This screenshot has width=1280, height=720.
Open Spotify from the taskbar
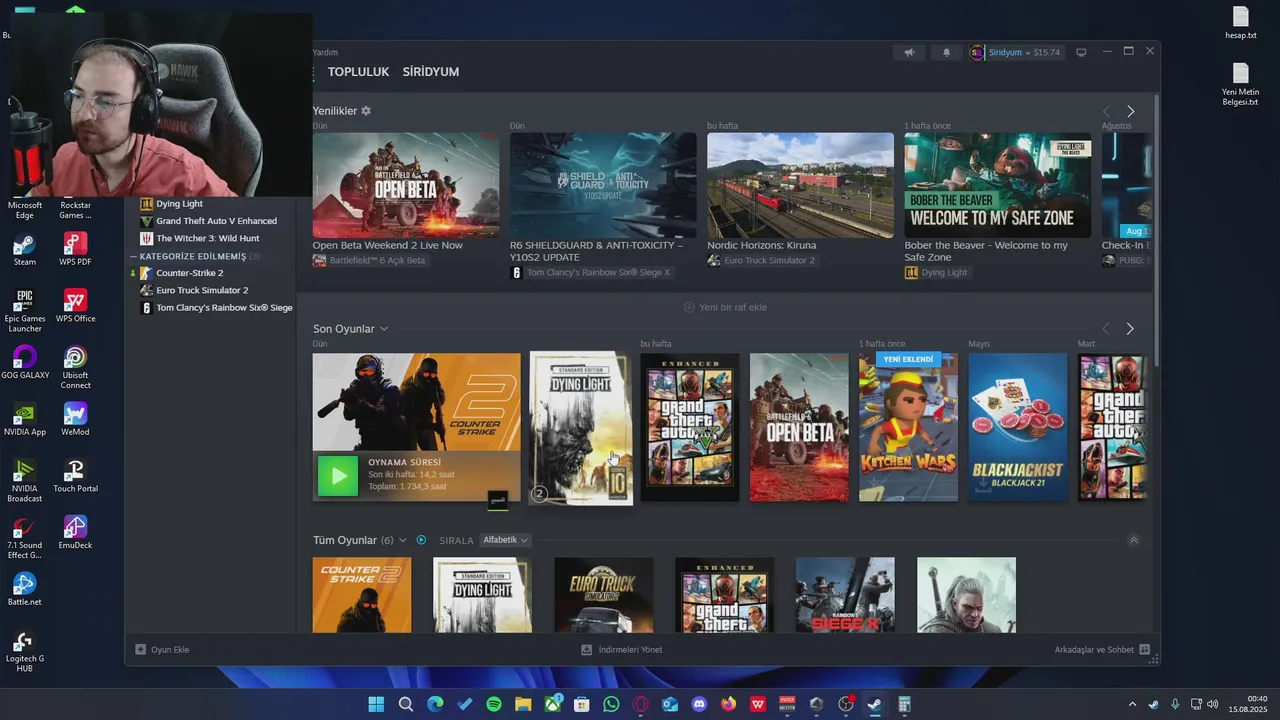point(494,704)
